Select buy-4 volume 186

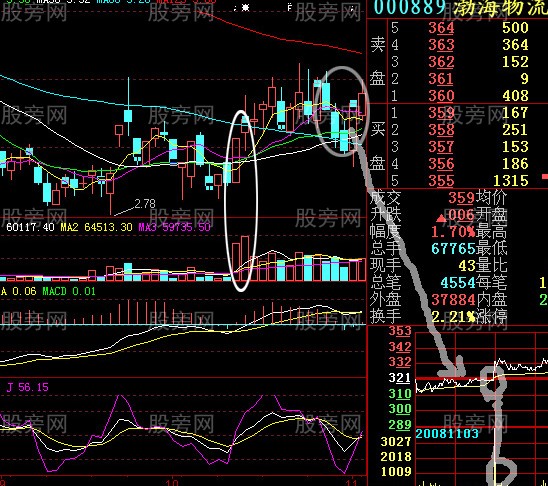[x=515, y=164]
